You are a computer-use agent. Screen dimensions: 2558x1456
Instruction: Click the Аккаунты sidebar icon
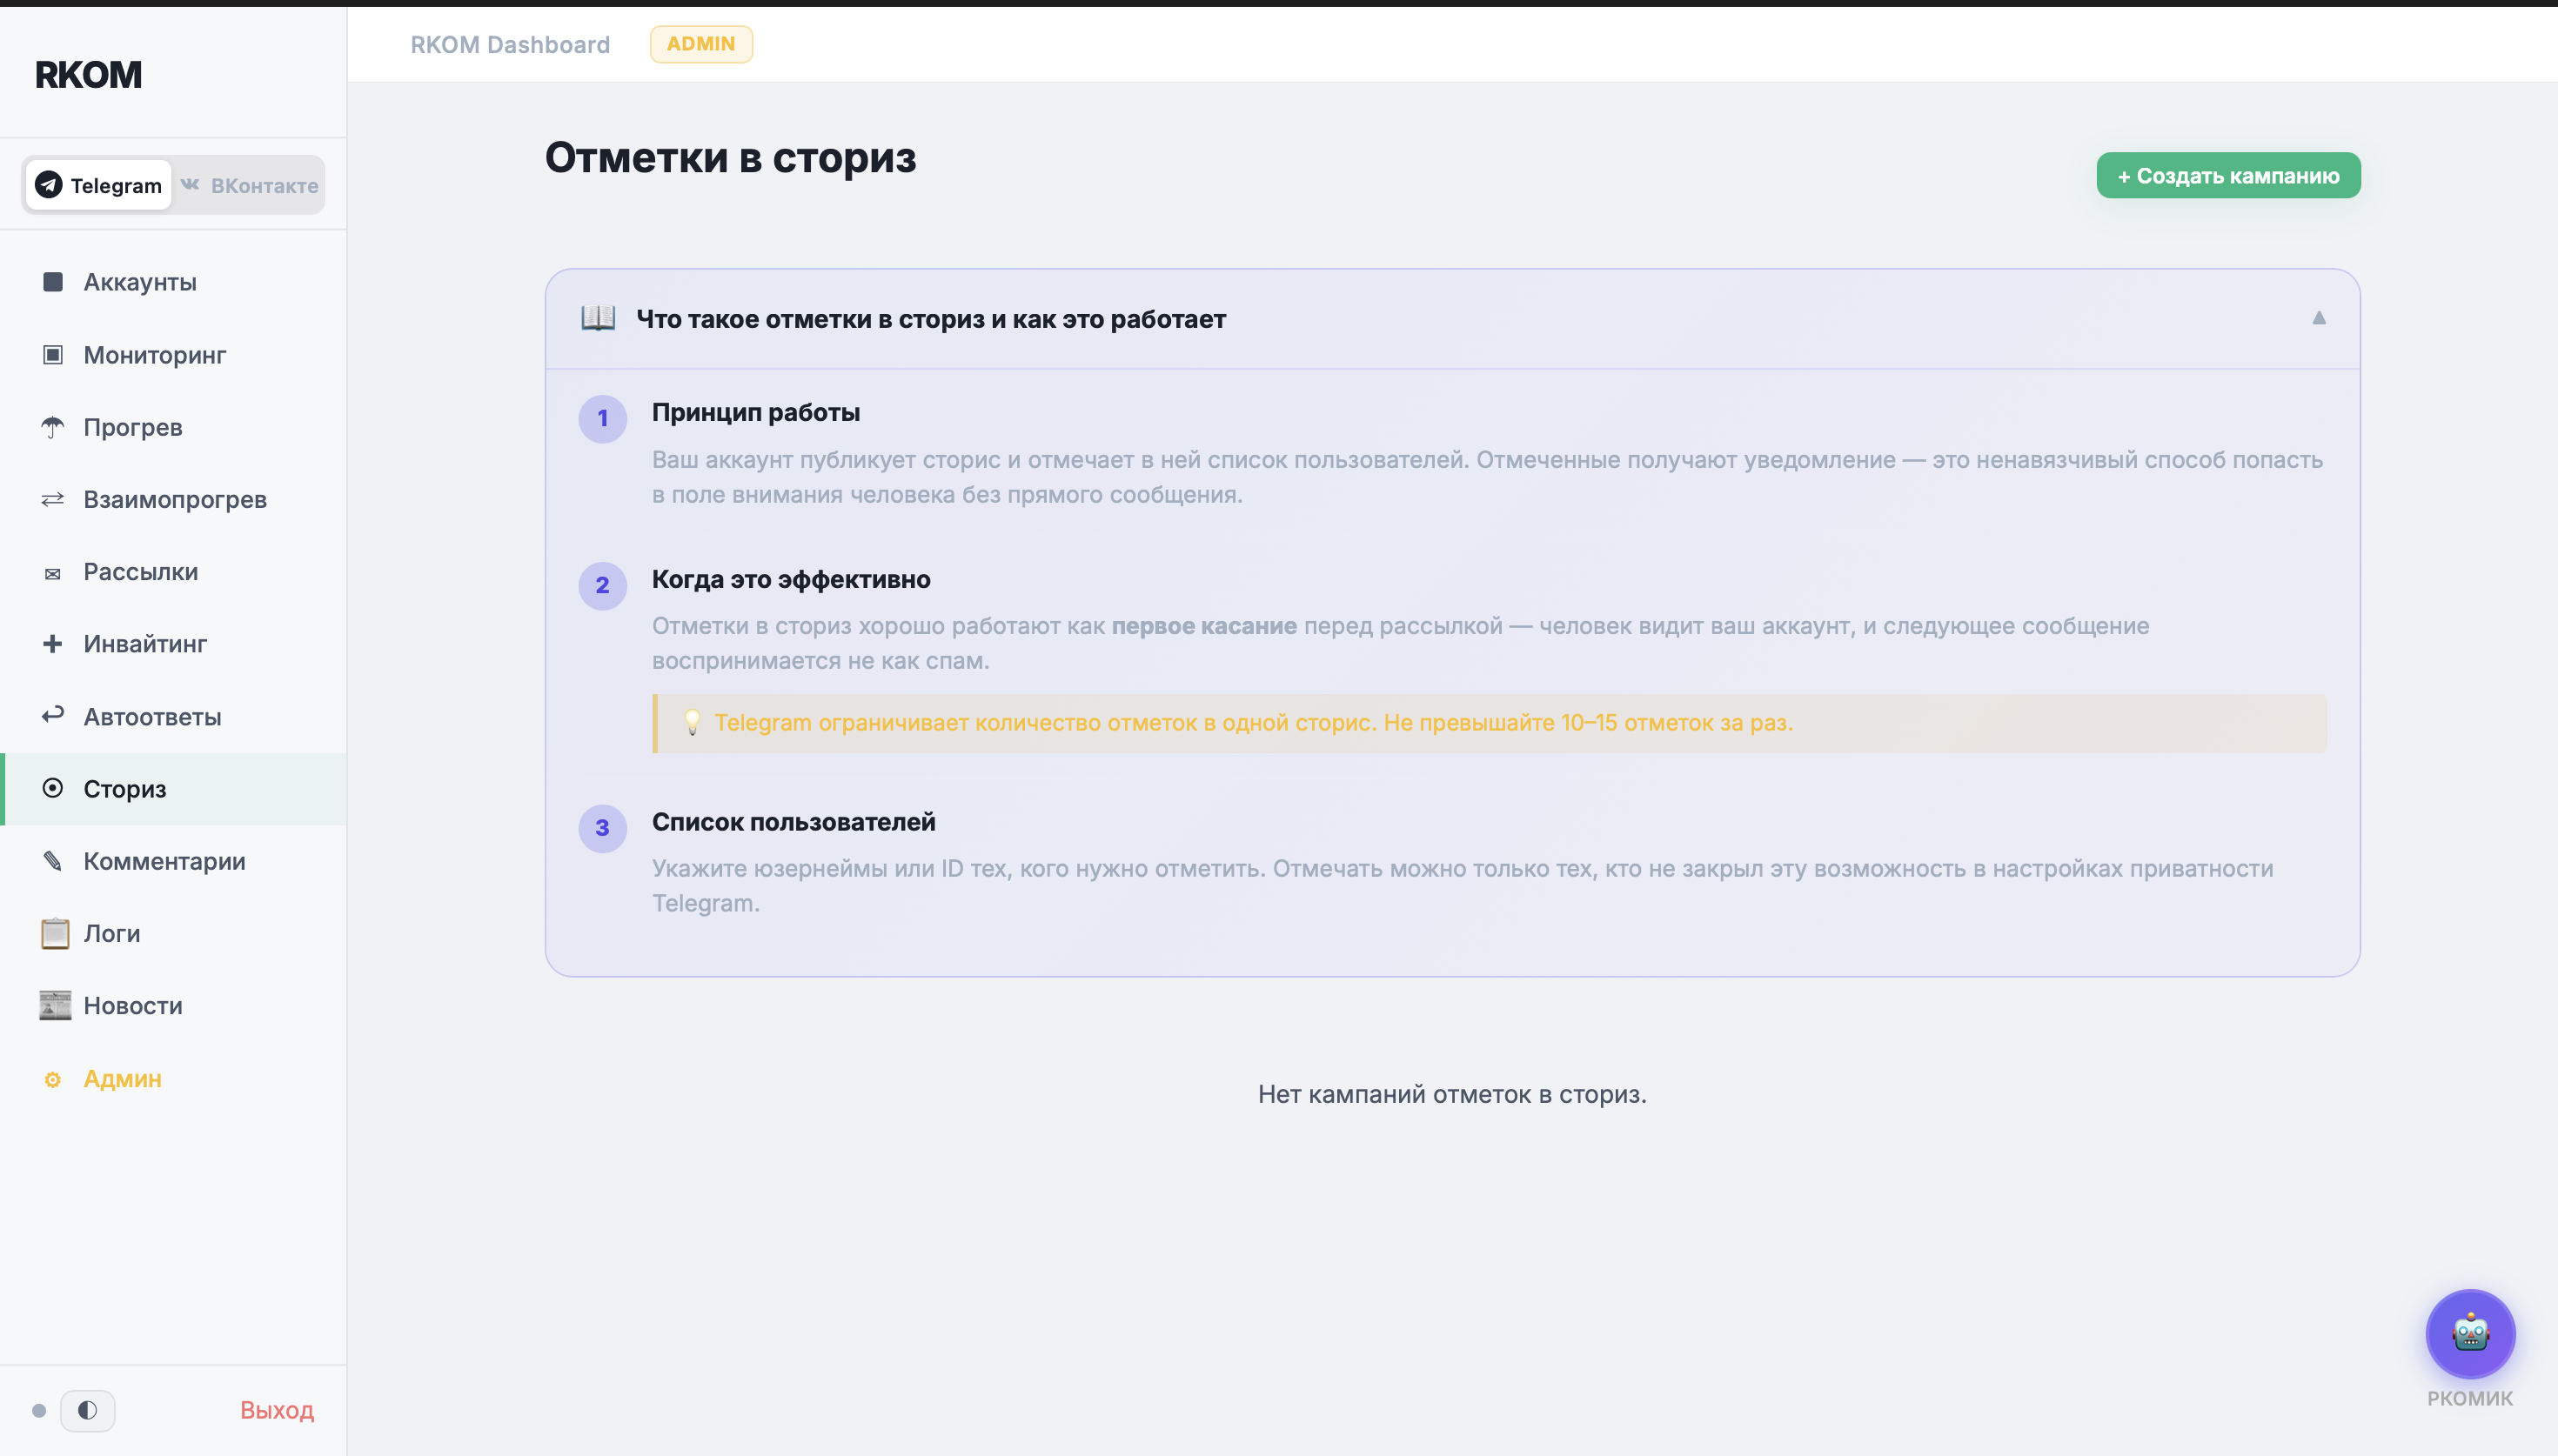point(53,282)
